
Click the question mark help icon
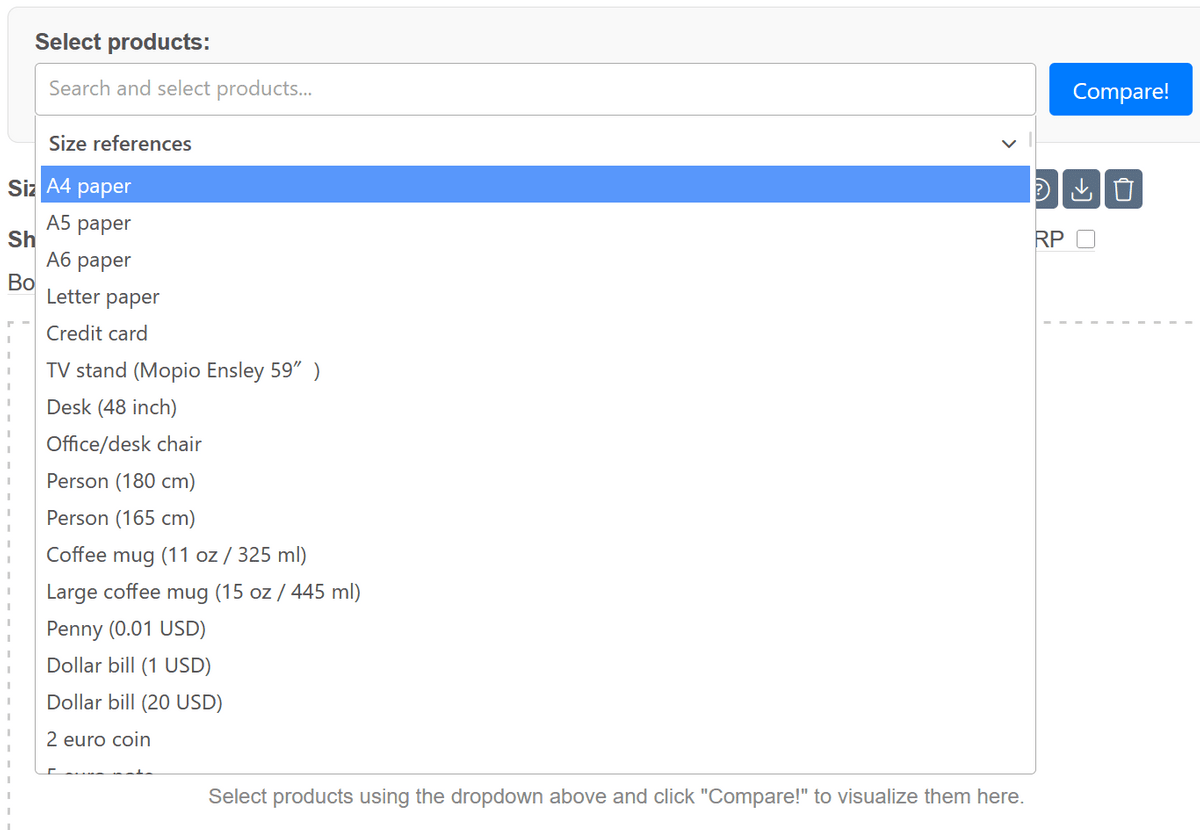point(1043,189)
